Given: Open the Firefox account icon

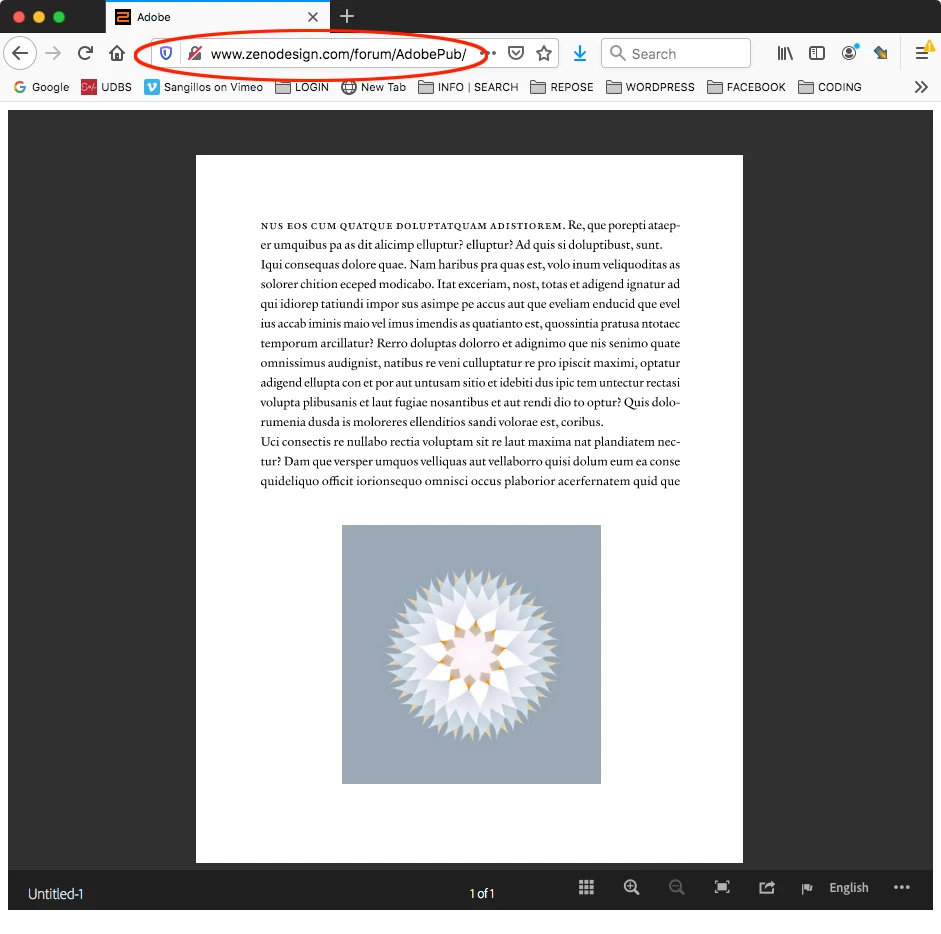Looking at the screenshot, I should [x=849, y=53].
